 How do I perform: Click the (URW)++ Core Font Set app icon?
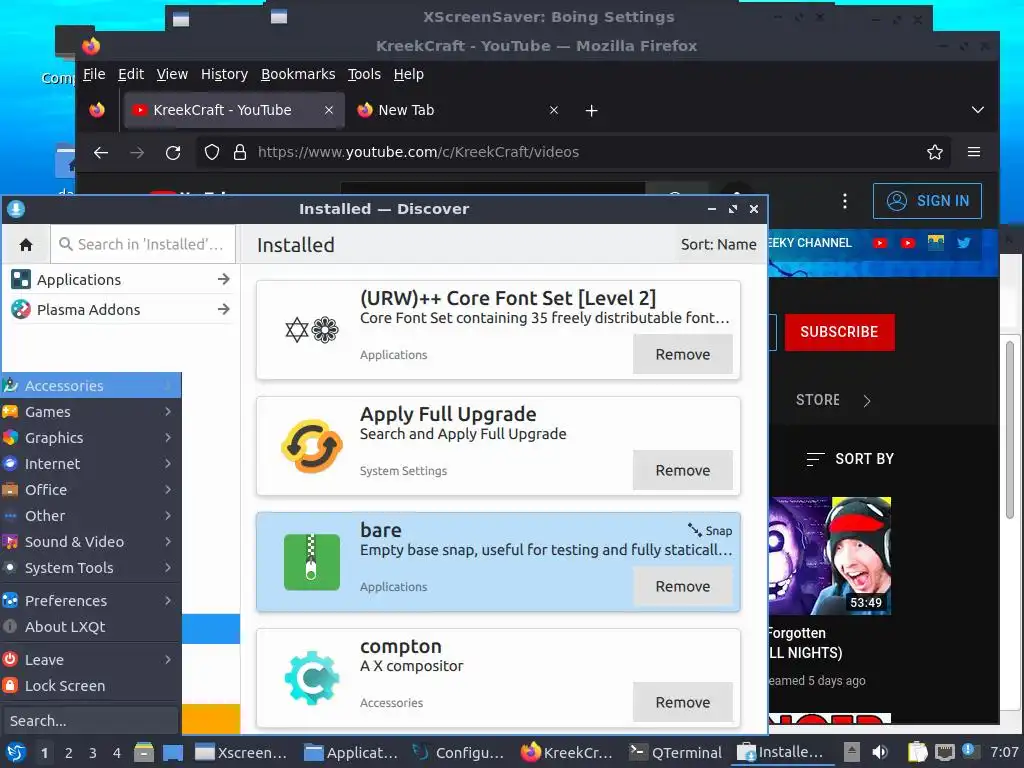[312, 330]
